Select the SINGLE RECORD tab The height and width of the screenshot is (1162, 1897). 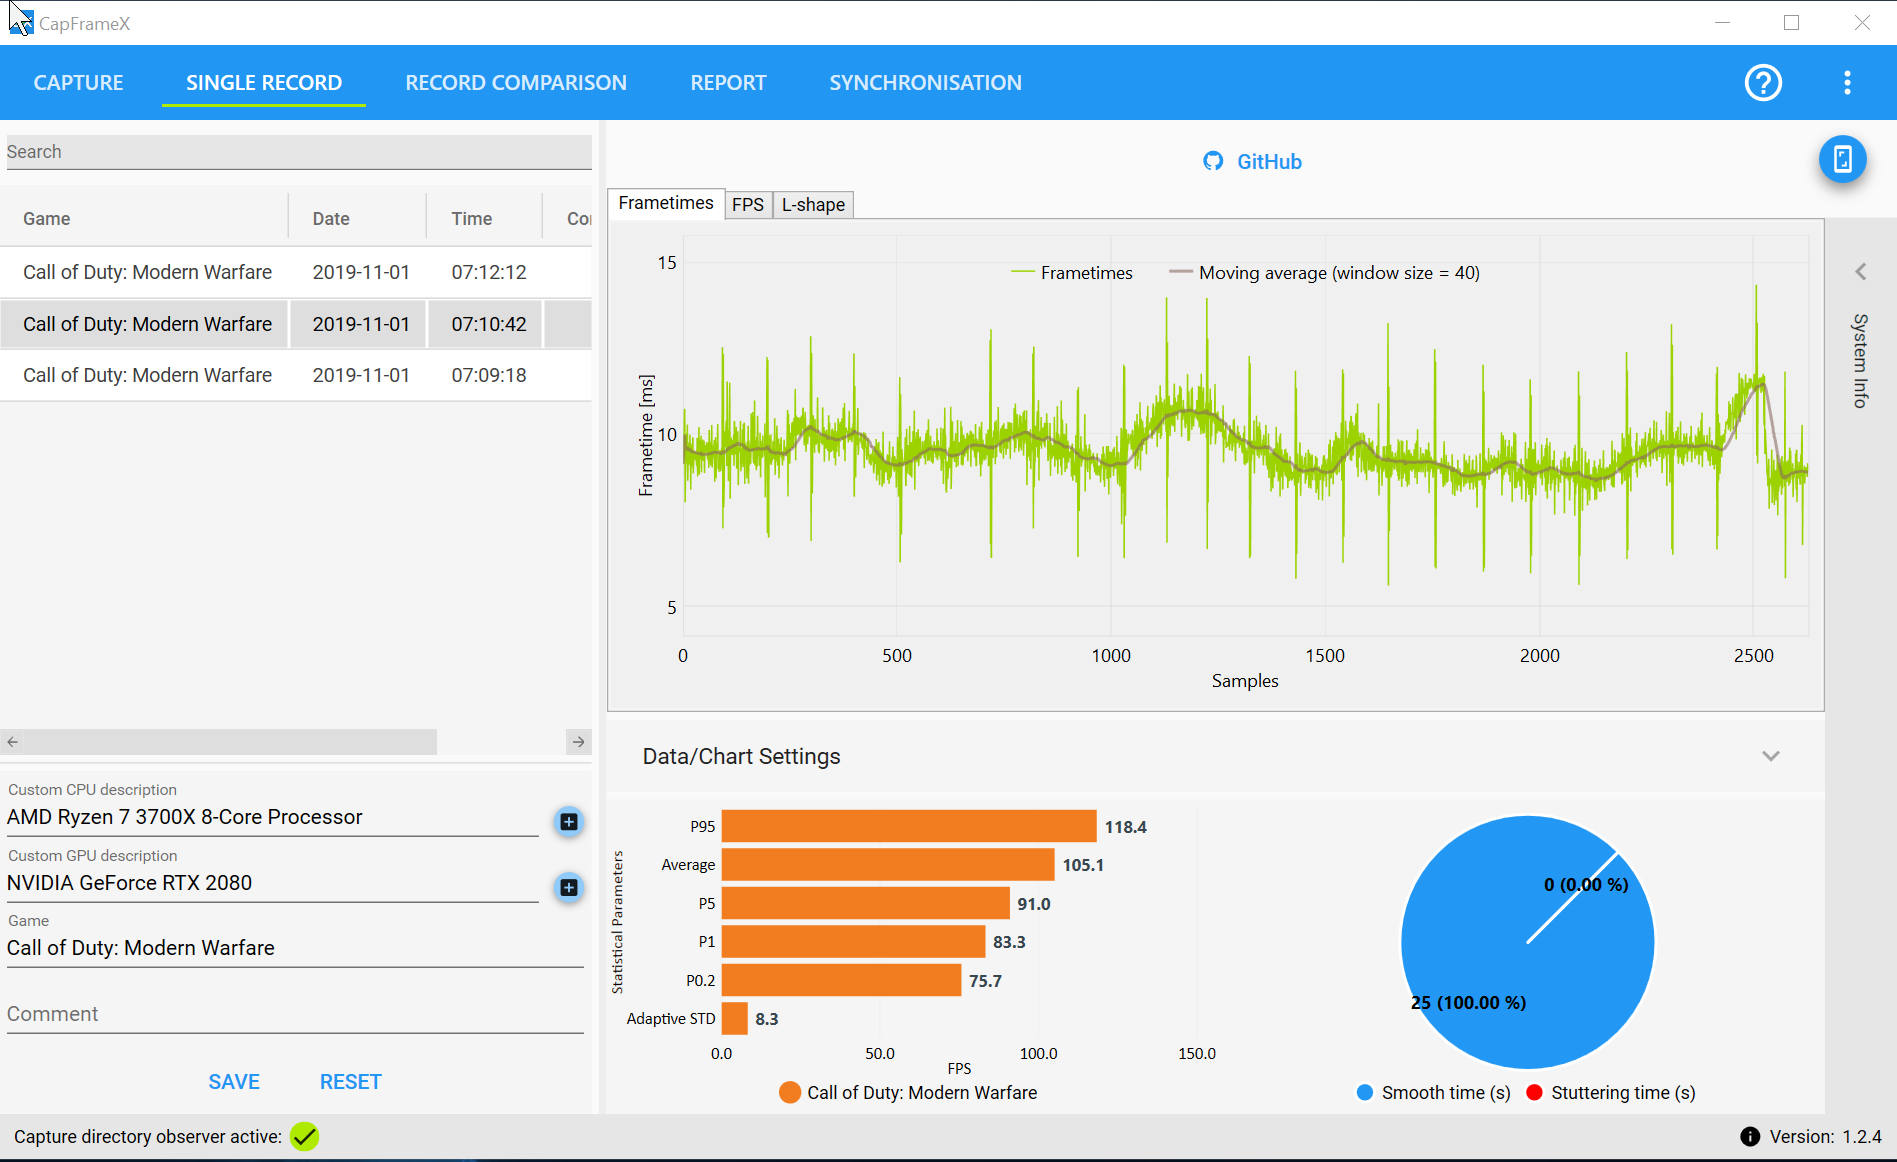click(264, 83)
